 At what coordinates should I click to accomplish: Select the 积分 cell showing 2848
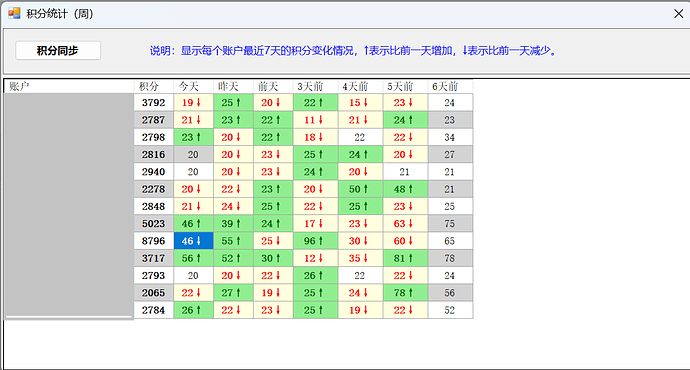154,206
